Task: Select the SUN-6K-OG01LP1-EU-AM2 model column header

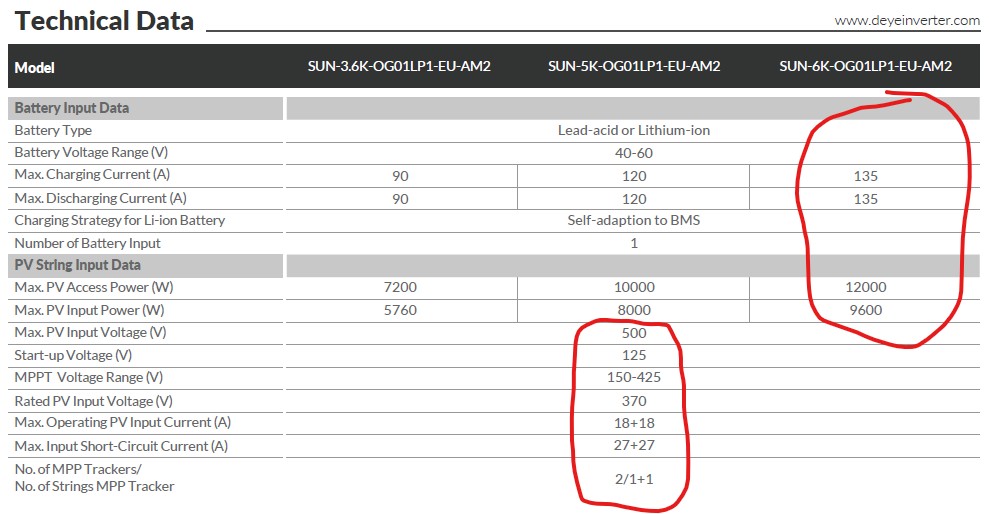Action: click(x=865, y=67)
